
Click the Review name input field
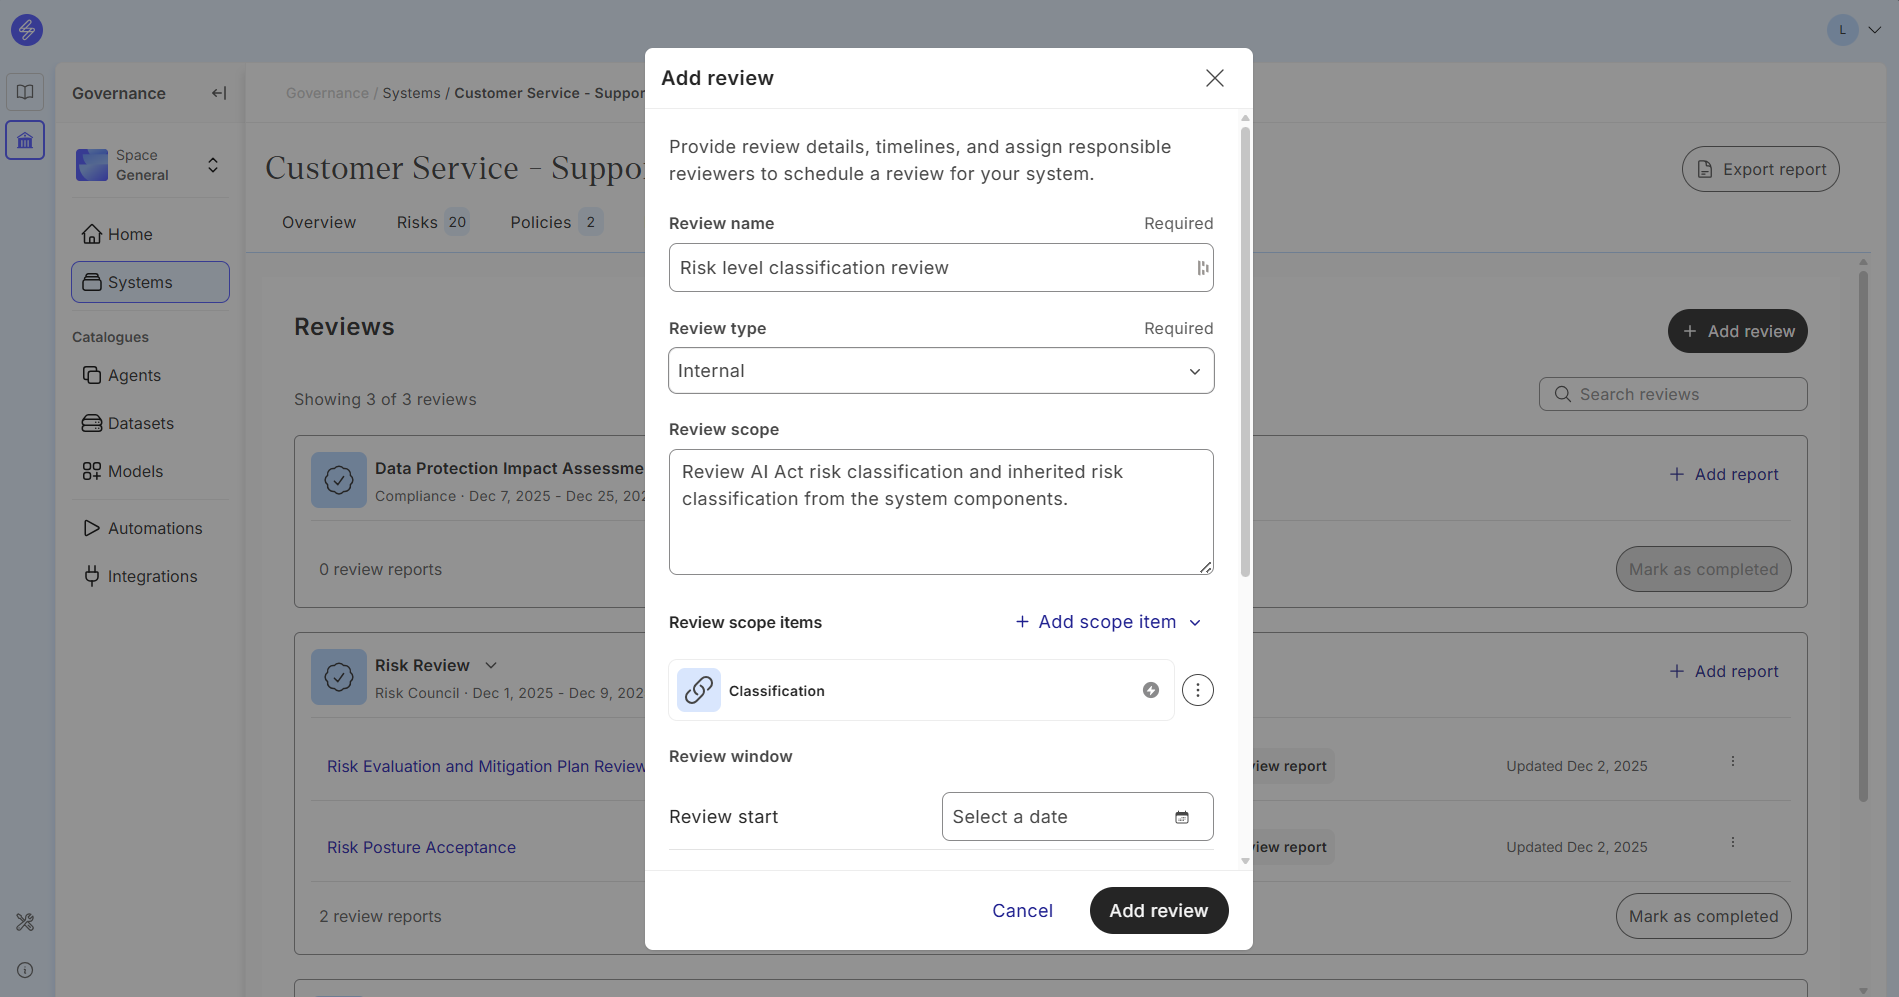coord(930,268)
